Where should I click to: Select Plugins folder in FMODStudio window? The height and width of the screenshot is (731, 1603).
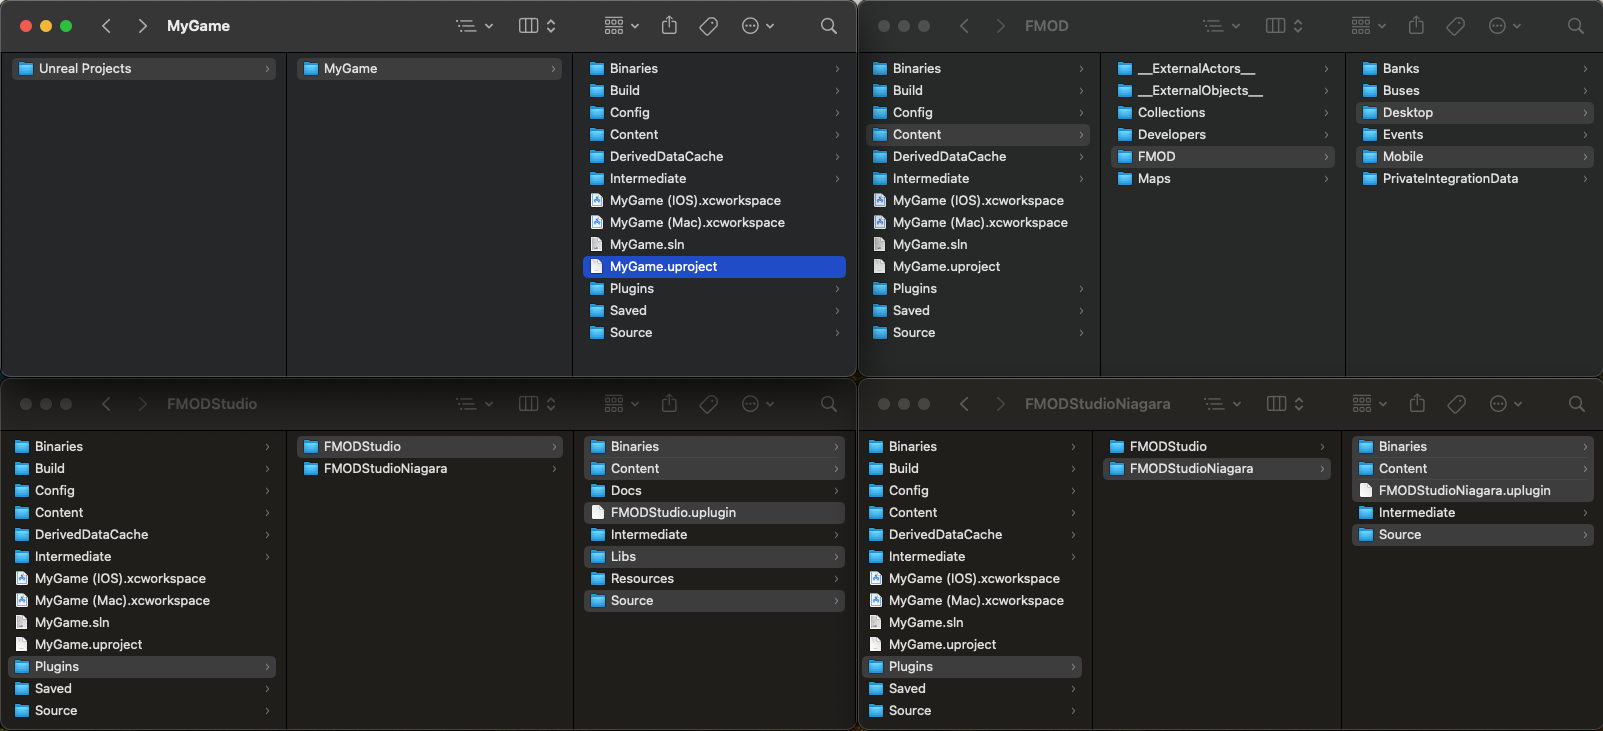coord(142,667)
